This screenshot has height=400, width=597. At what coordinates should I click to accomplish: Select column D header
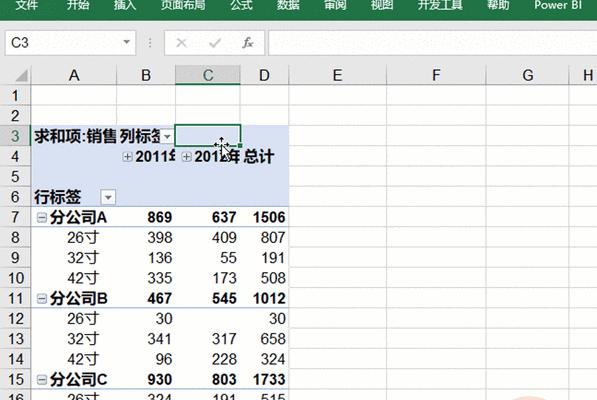264,75
